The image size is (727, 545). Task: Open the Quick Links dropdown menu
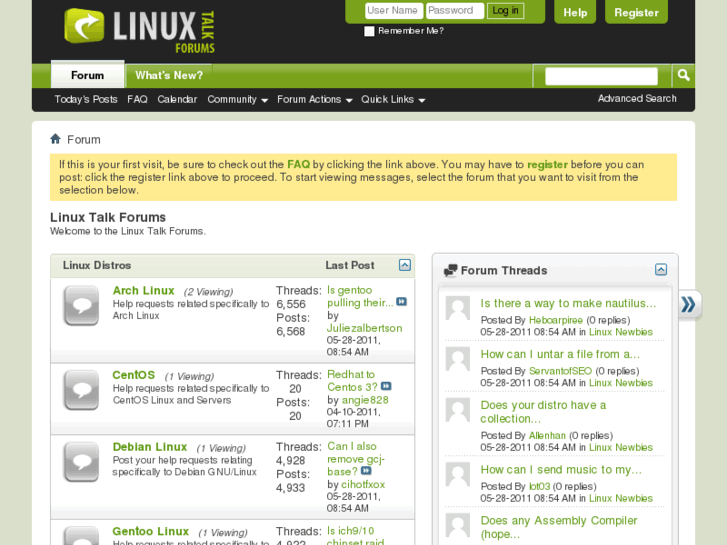click(x=393, y=99)
